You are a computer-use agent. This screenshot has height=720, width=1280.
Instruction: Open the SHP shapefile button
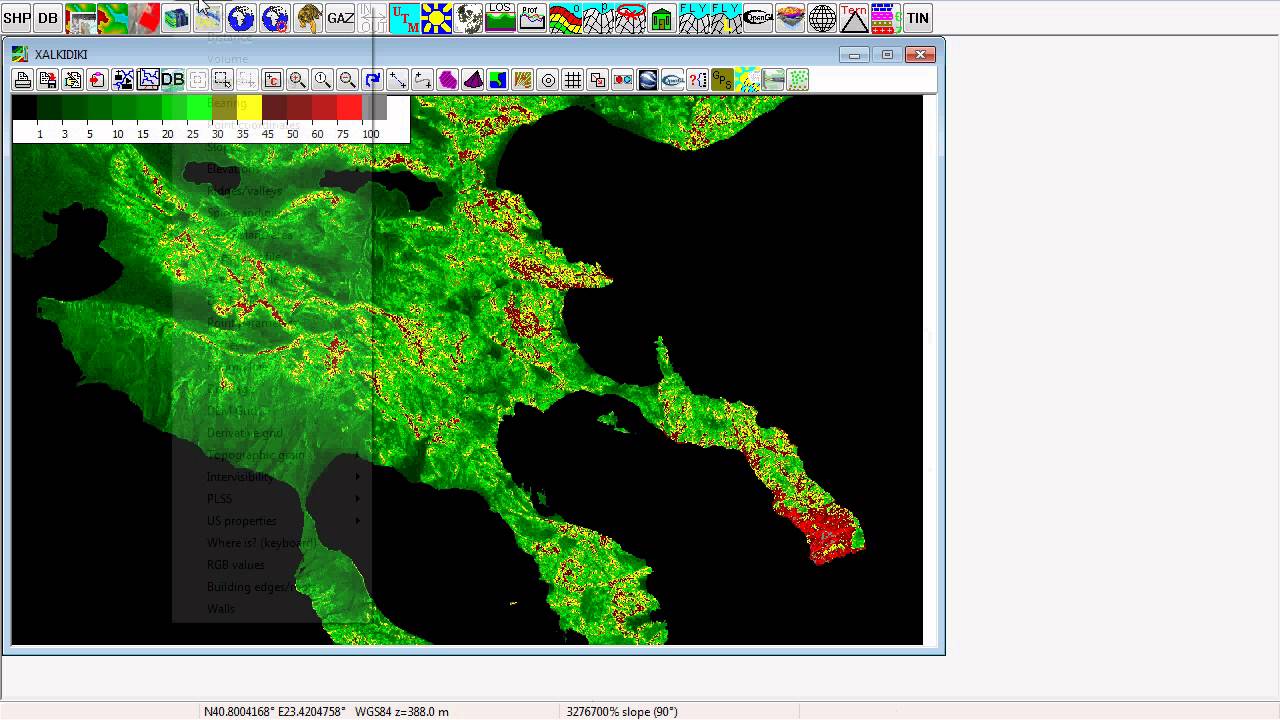click(17, 18)
